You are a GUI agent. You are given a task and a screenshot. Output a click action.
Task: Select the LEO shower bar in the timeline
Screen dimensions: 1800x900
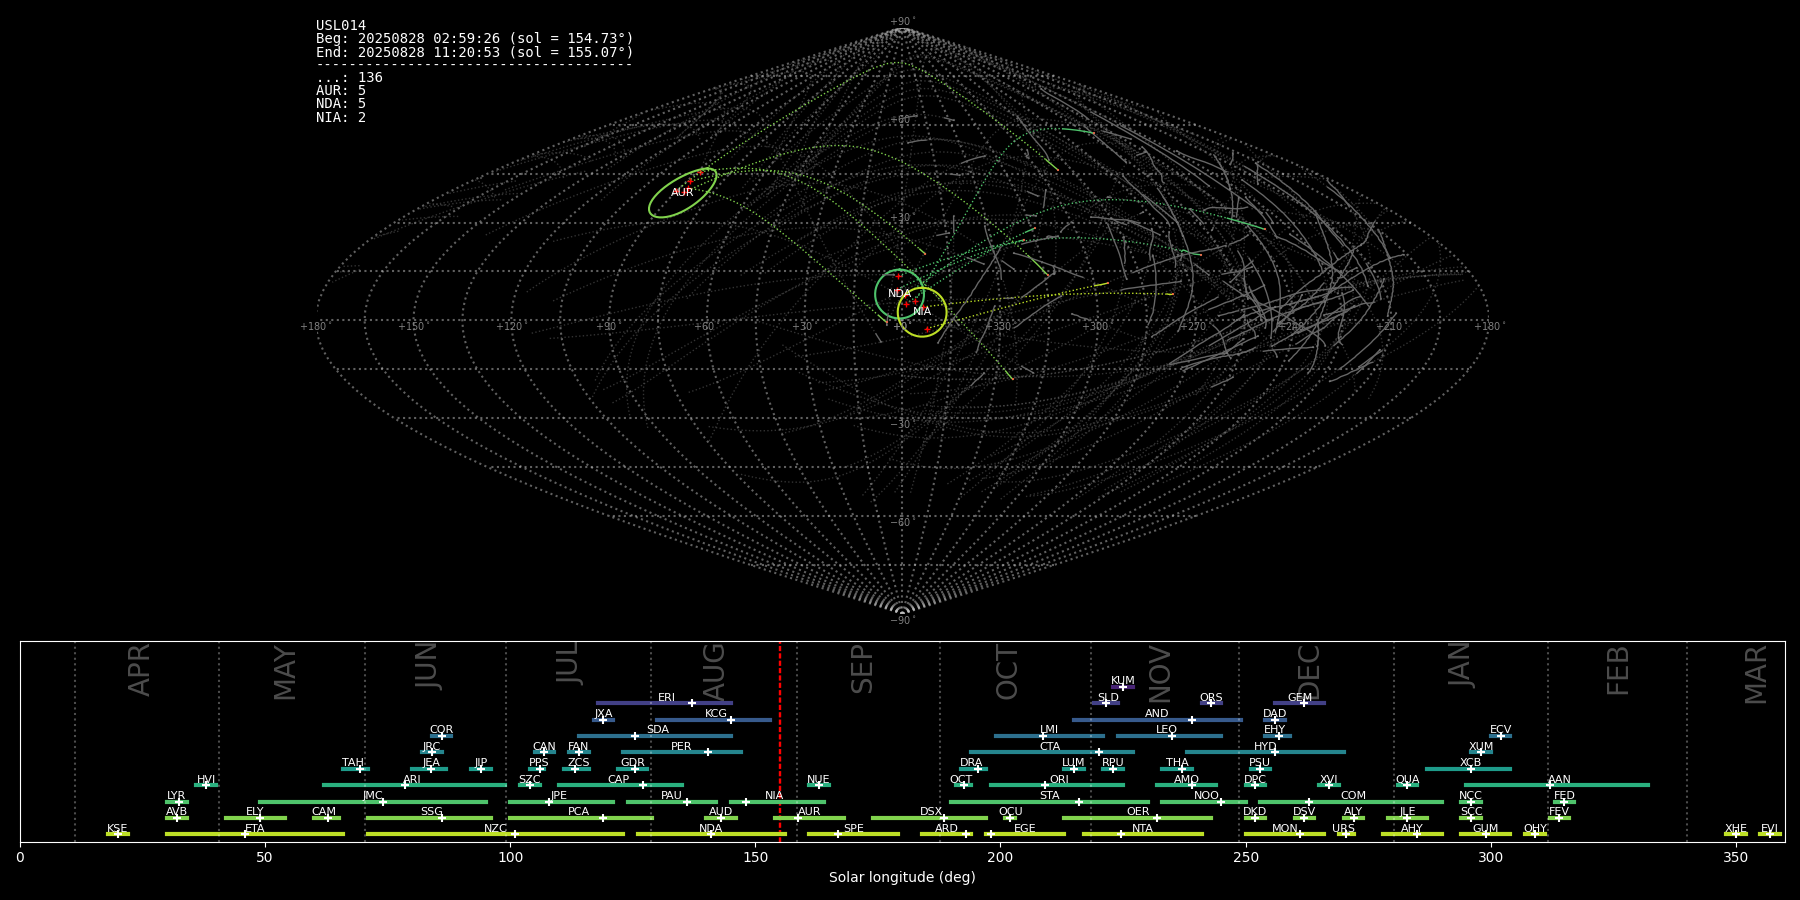click(x=1169, y=736)
